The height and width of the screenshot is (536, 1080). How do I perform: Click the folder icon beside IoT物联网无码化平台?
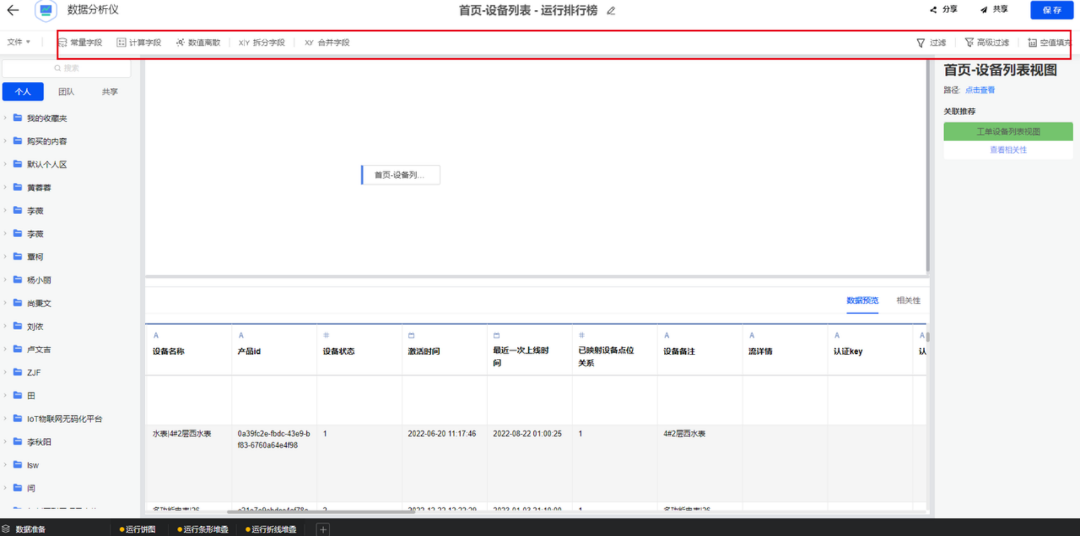pyautogui.click(x=18, y=418)
